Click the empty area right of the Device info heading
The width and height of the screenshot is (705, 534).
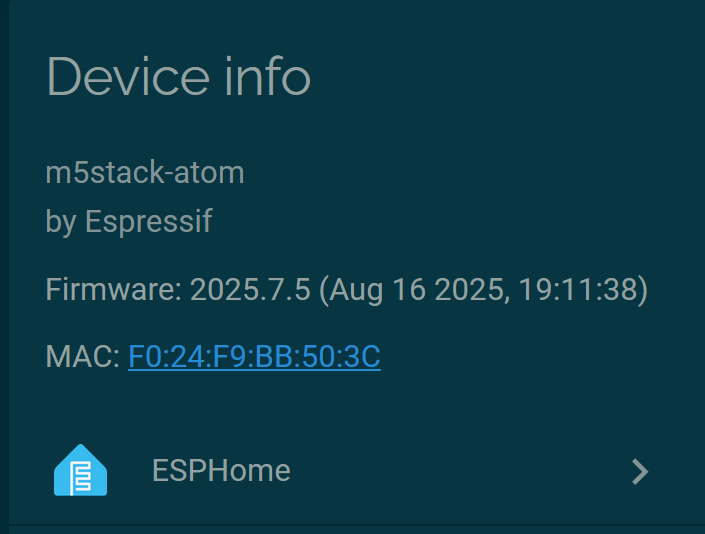pyautogui.click(x=500, y=77)
